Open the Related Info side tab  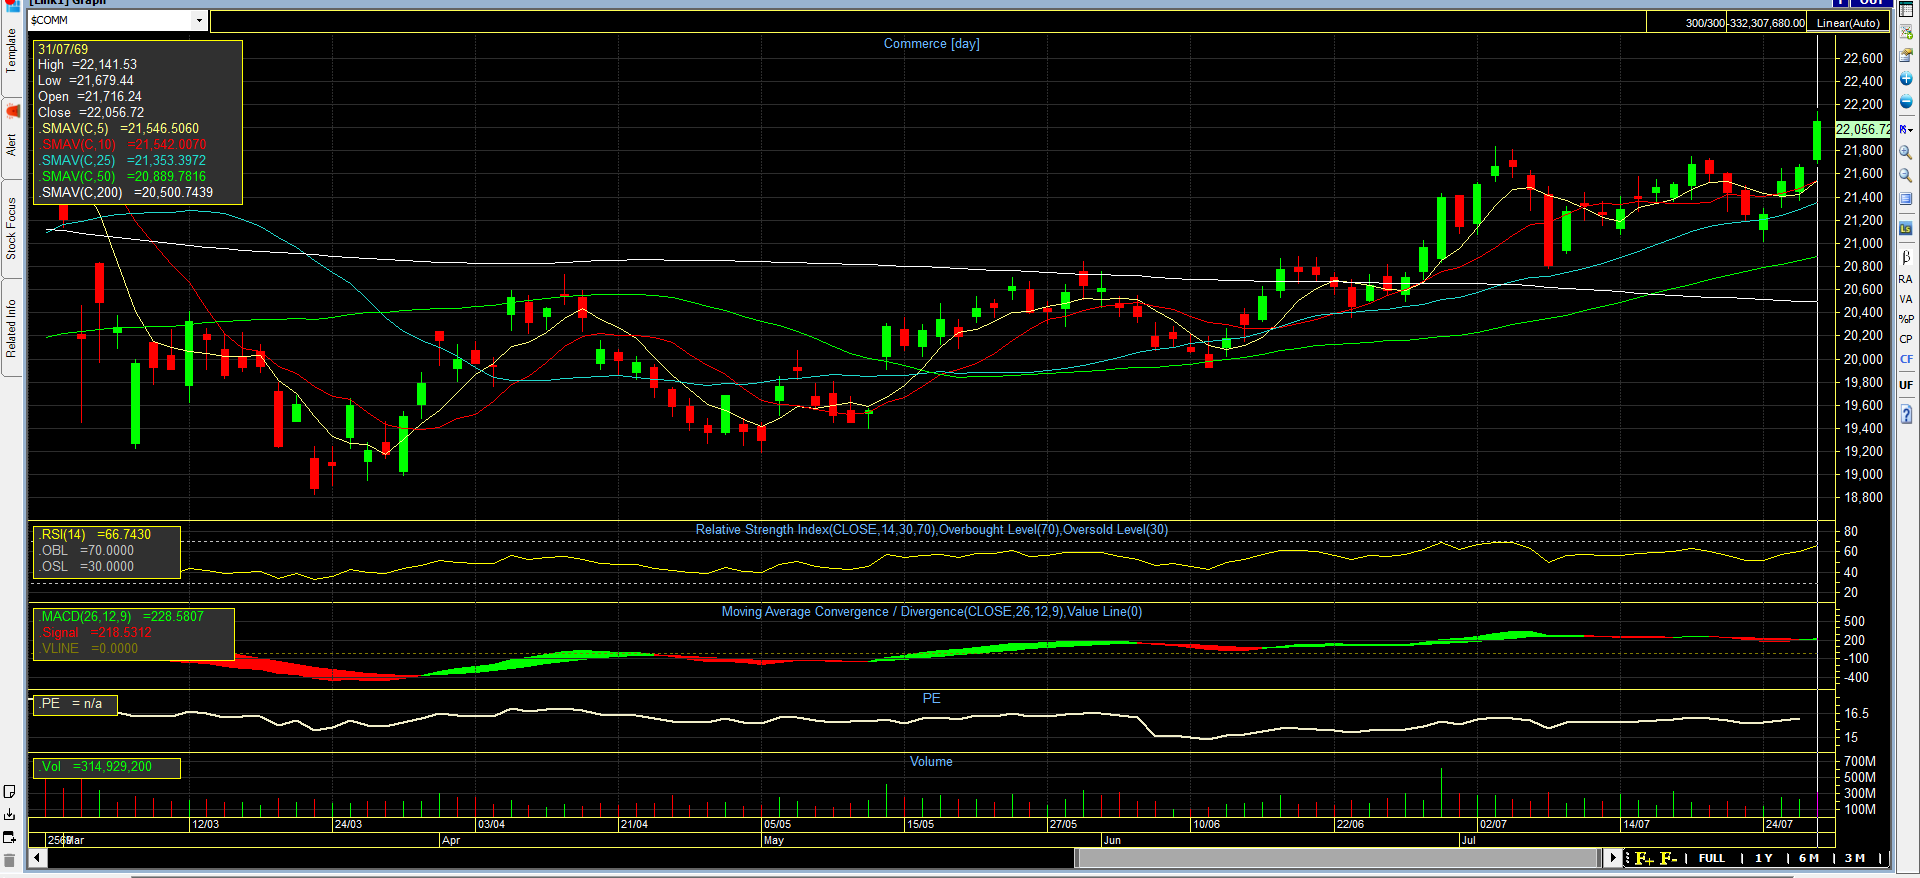coord(12,328)
